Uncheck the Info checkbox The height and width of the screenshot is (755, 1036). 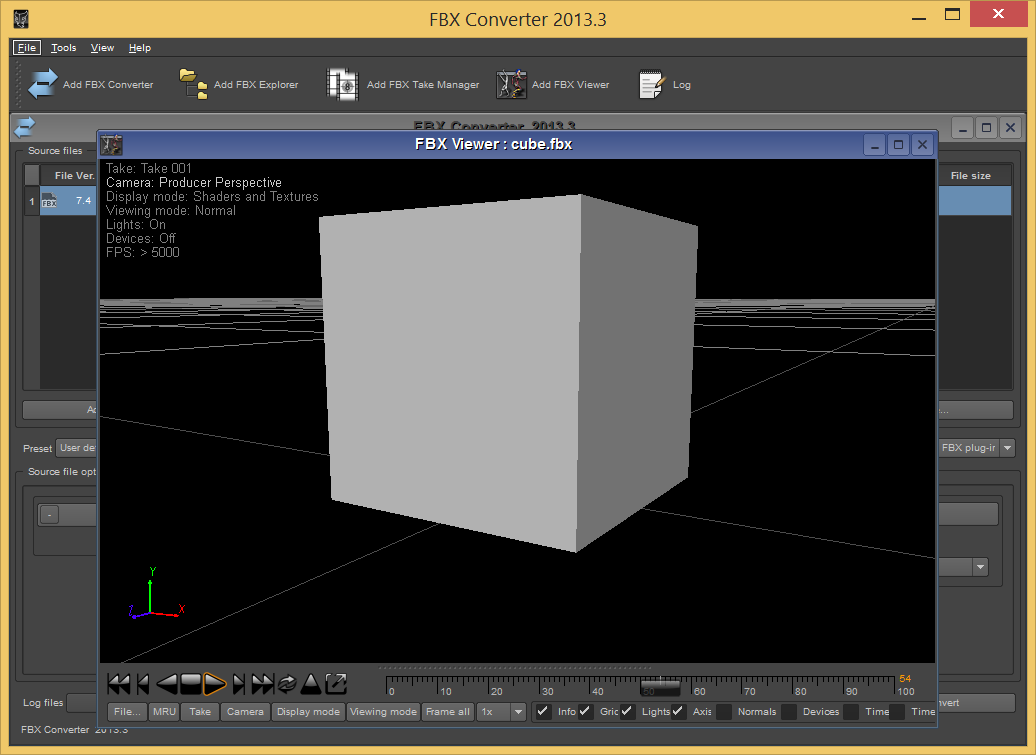pyautogui.click(x=543, y=711)
